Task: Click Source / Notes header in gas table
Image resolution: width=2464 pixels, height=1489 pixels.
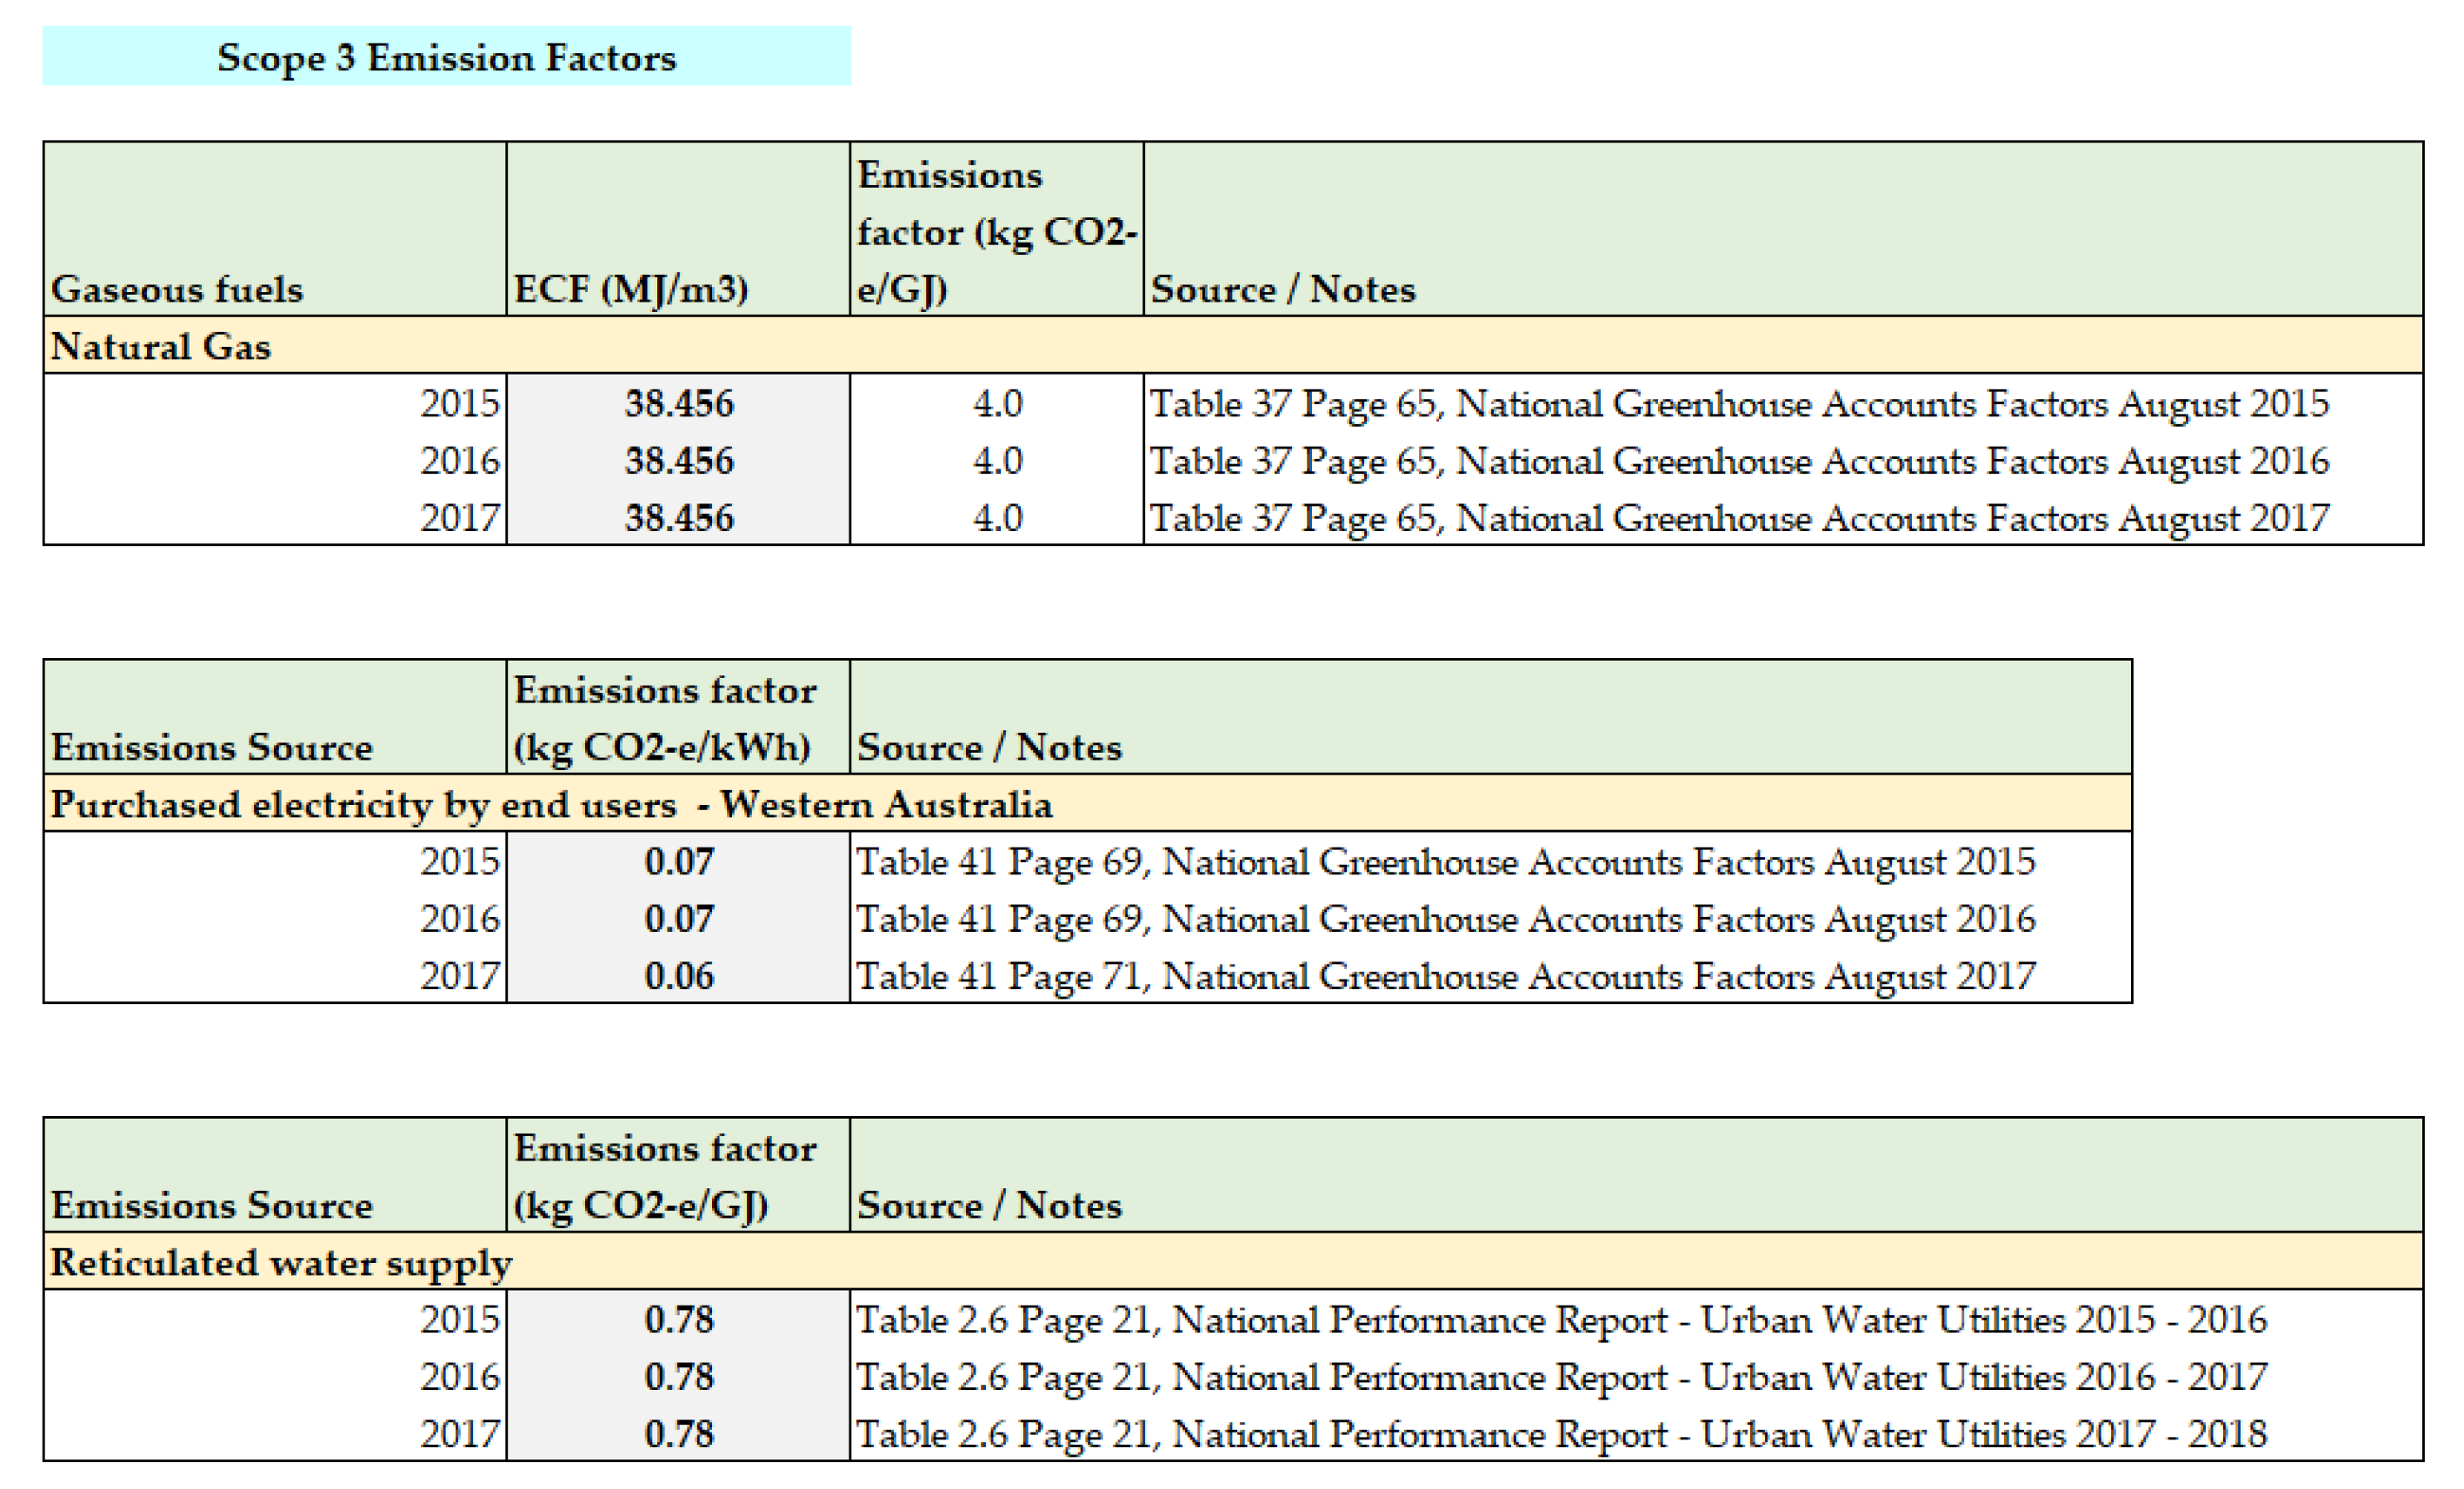Action: tap(1282, 289)
